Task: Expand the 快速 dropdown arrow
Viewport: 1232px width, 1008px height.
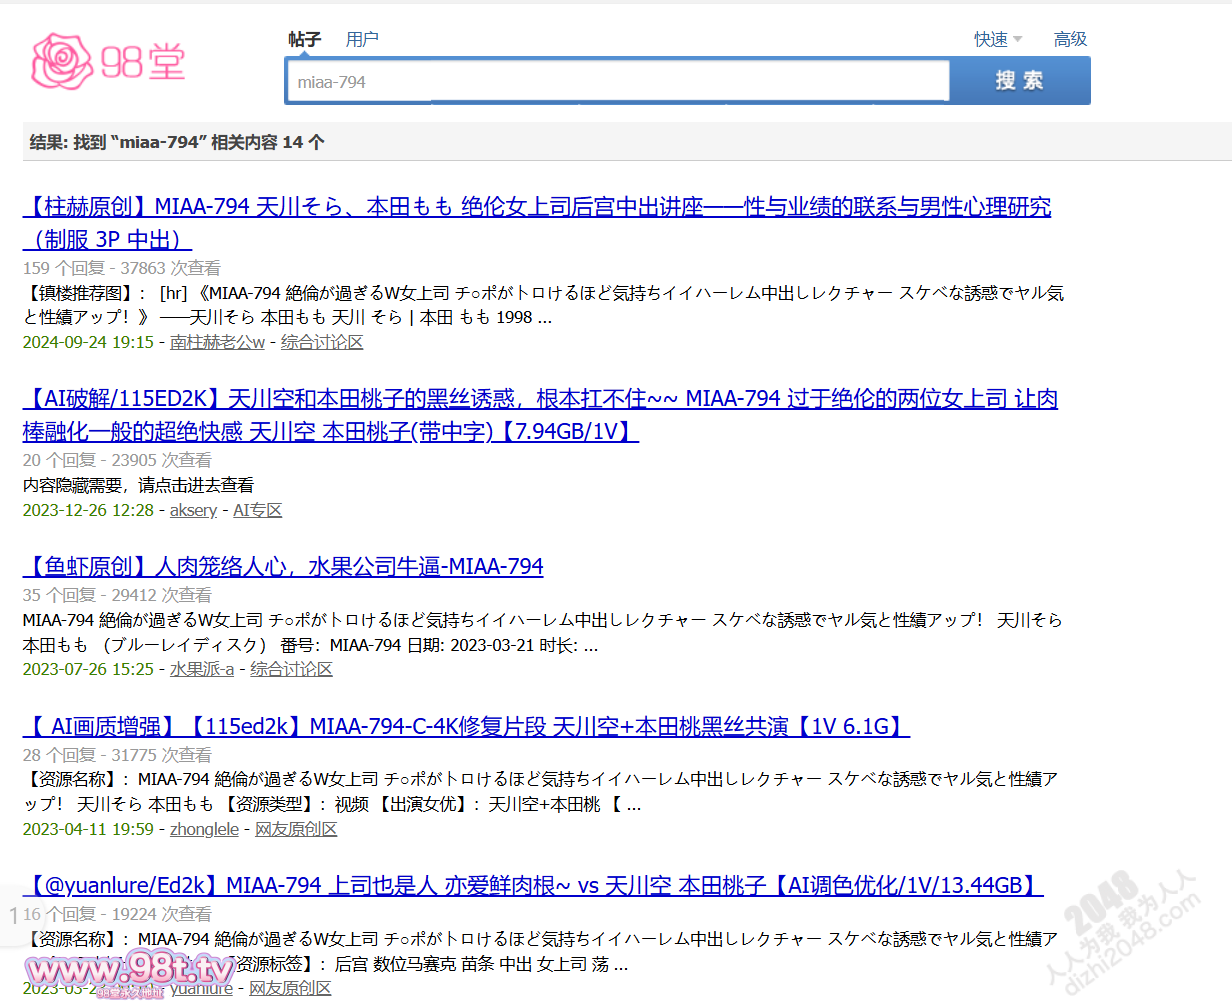Action: click(1018, 39)
